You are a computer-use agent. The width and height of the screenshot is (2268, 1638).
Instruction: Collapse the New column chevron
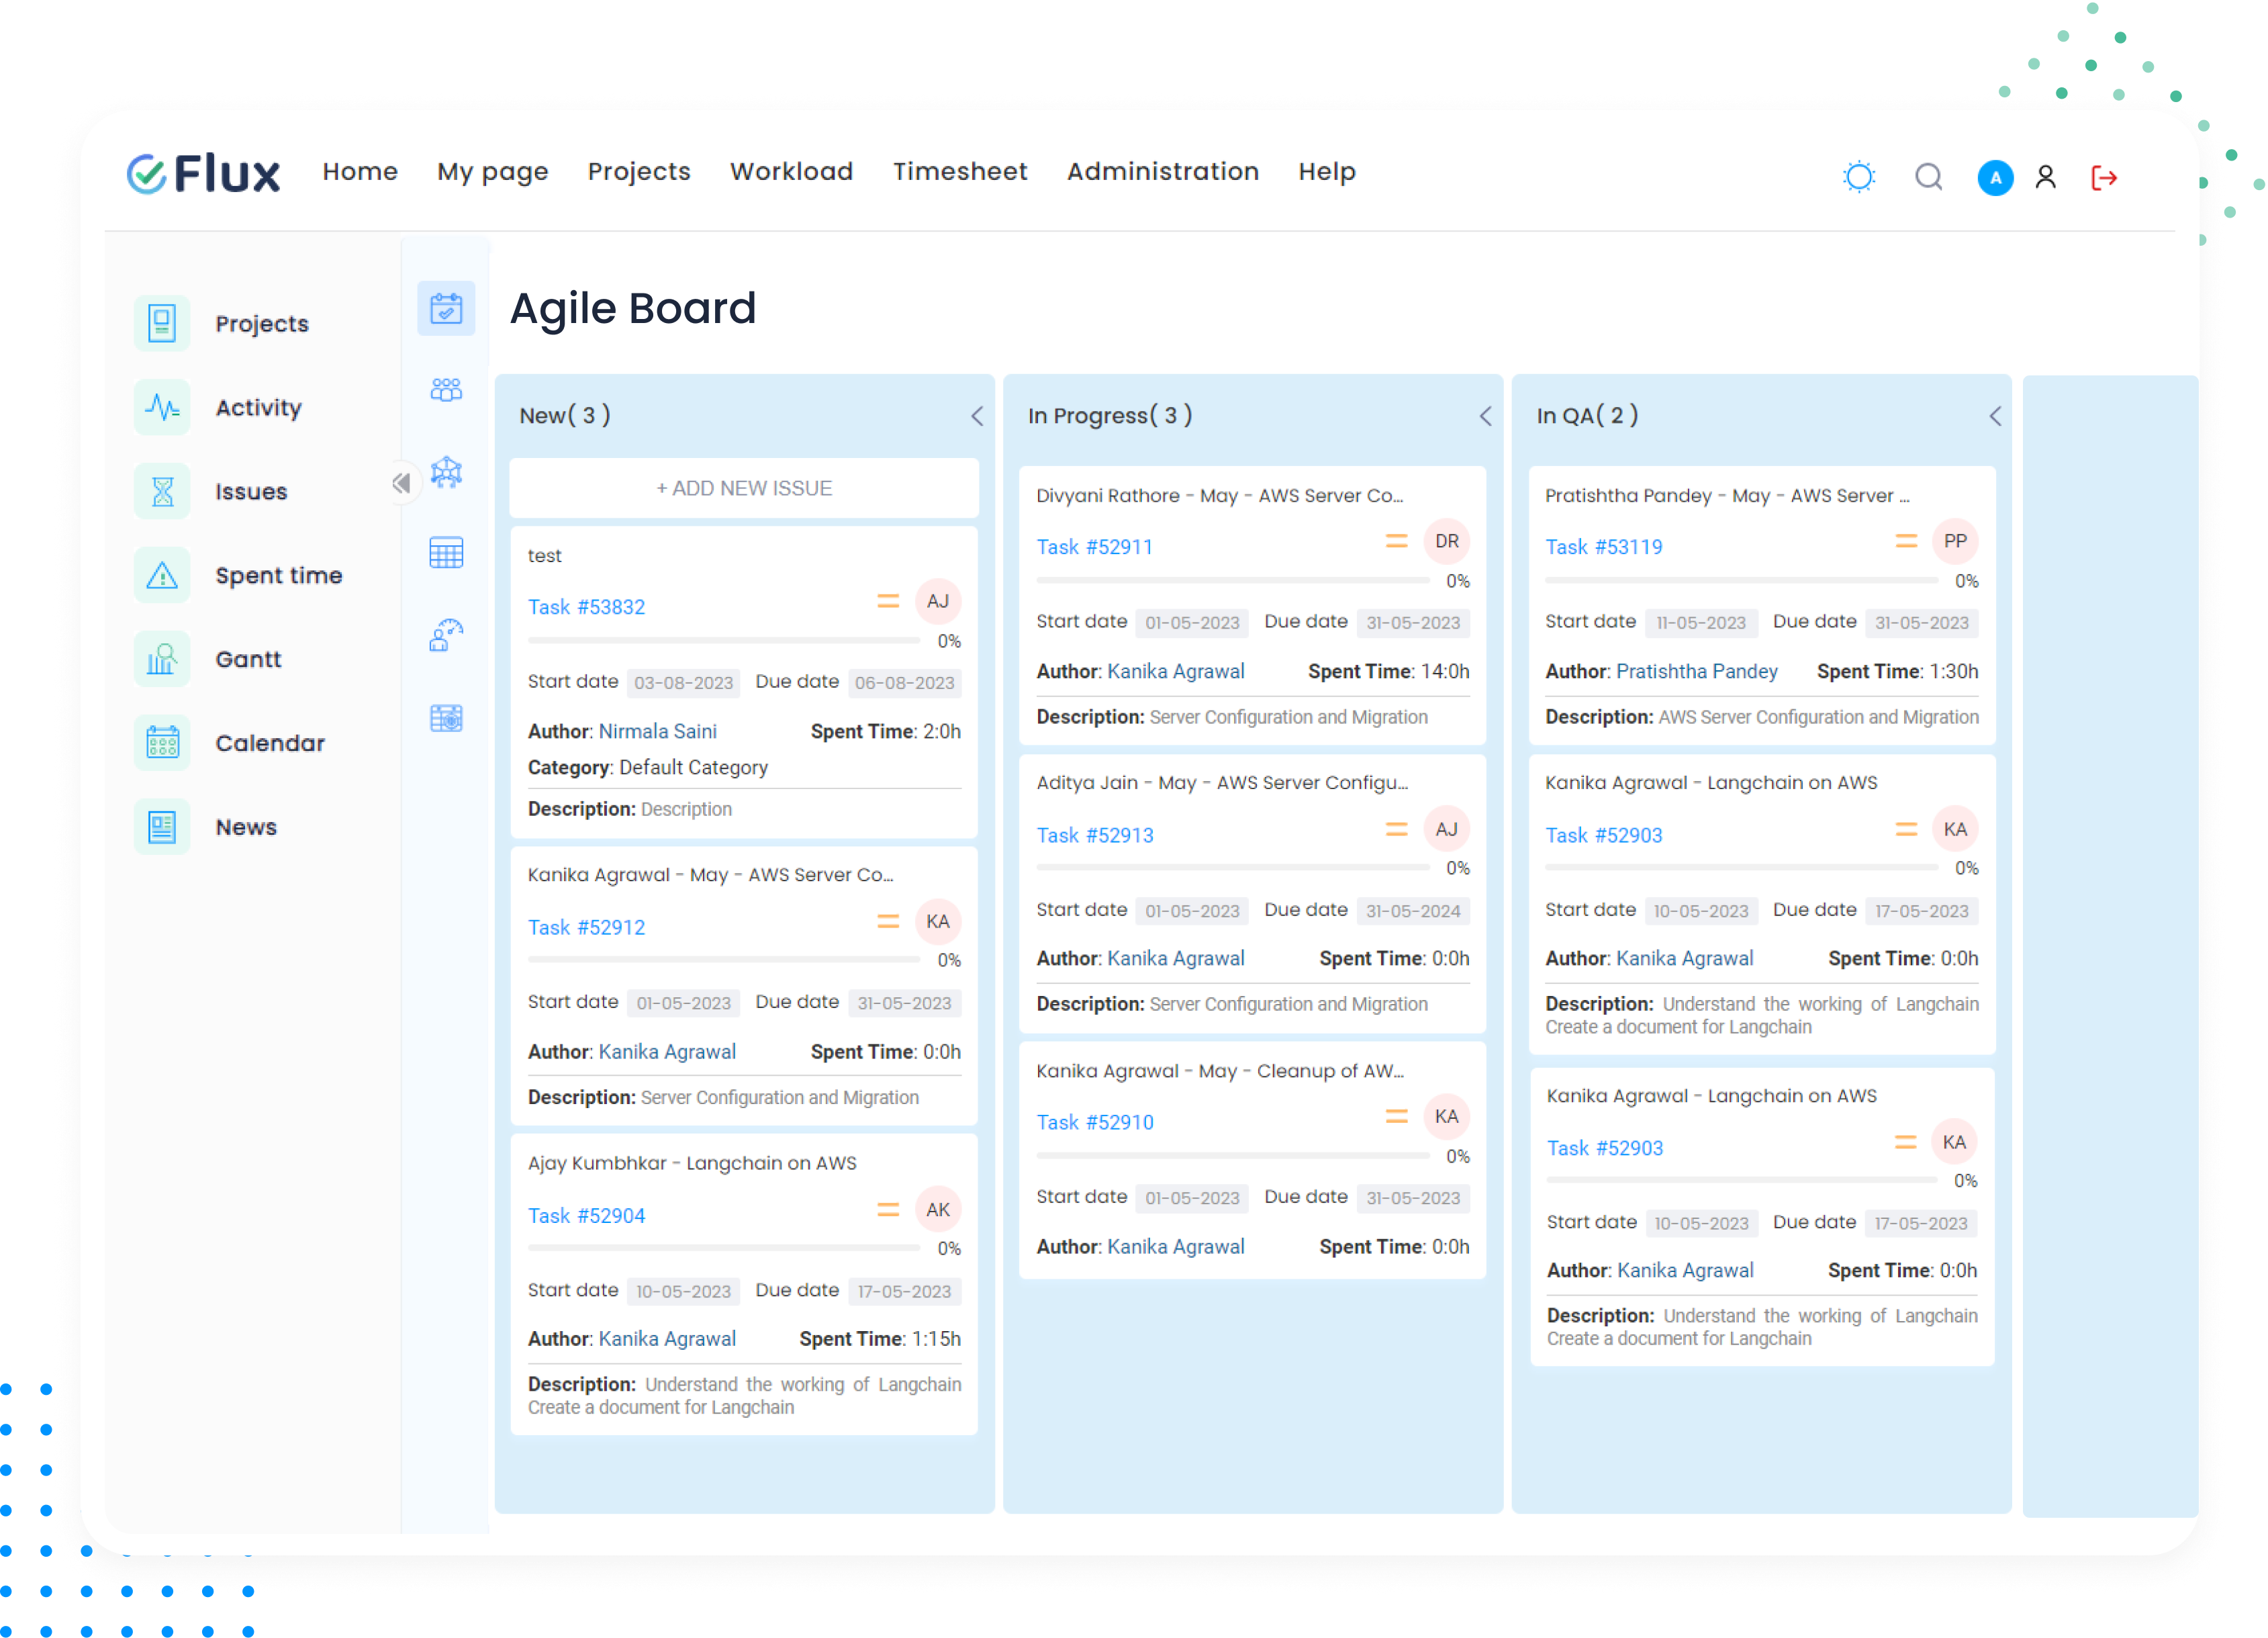(977, 416)
